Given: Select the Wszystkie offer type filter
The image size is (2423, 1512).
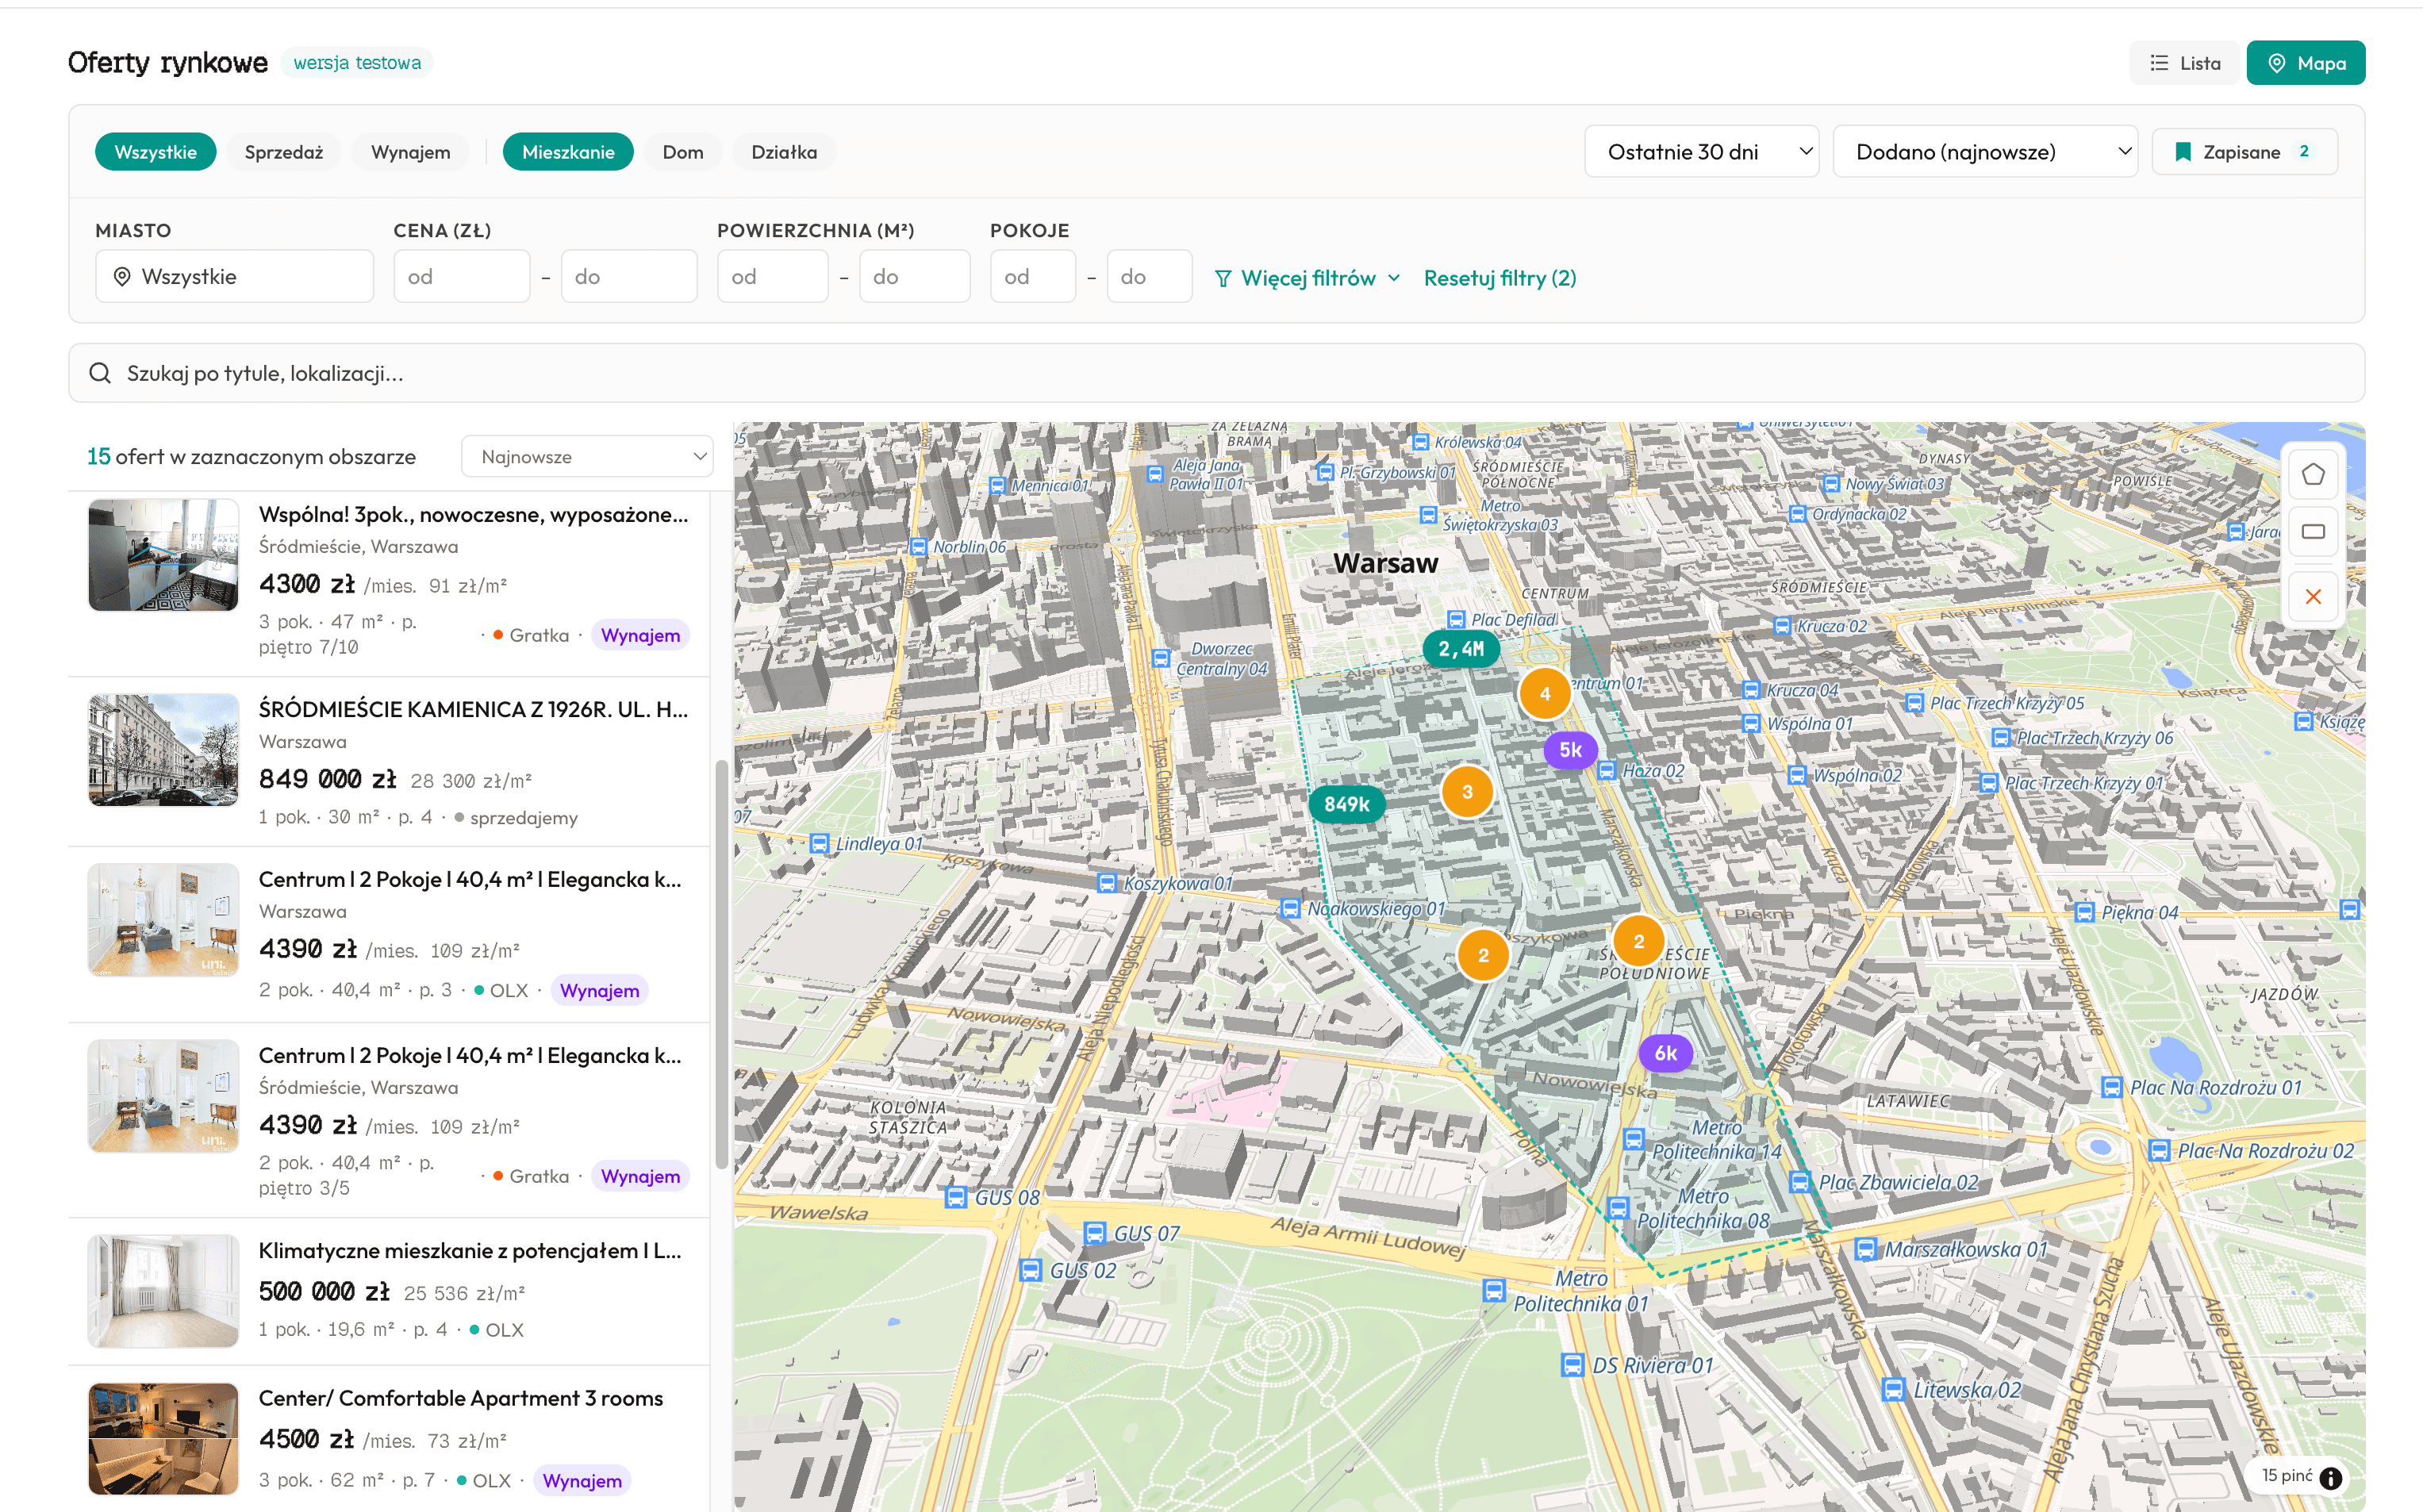Looking at the screenshot, I should click(x=155, y=152).
